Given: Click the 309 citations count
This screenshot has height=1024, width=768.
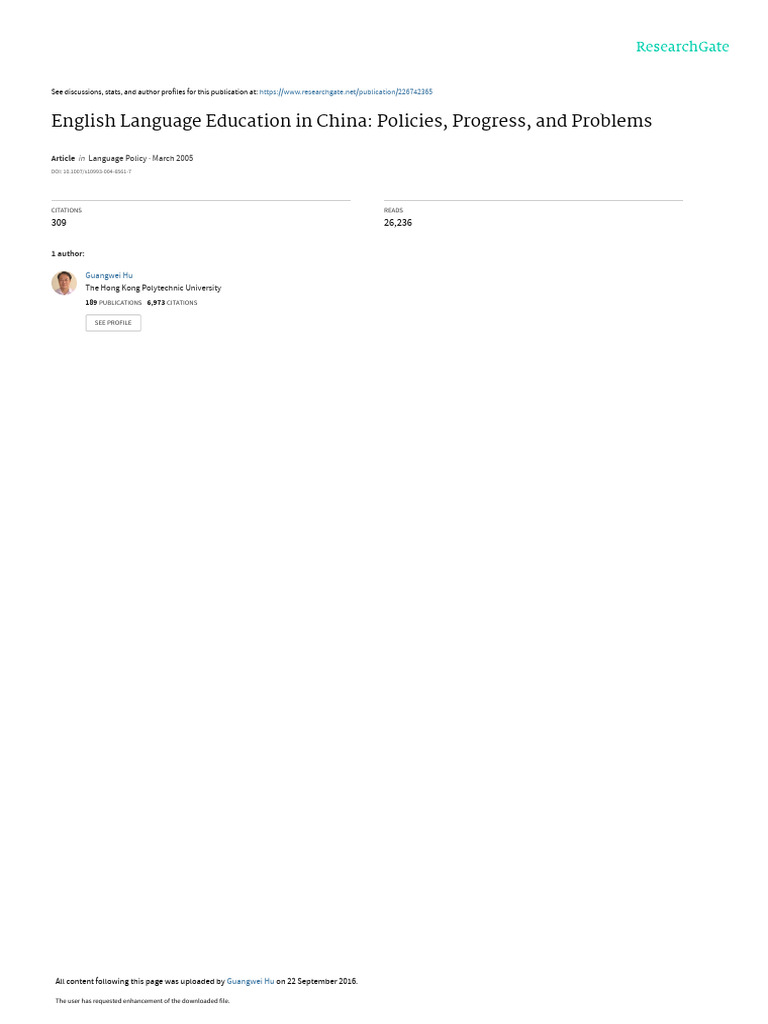Looking at the screenshot, I should 59,223.
